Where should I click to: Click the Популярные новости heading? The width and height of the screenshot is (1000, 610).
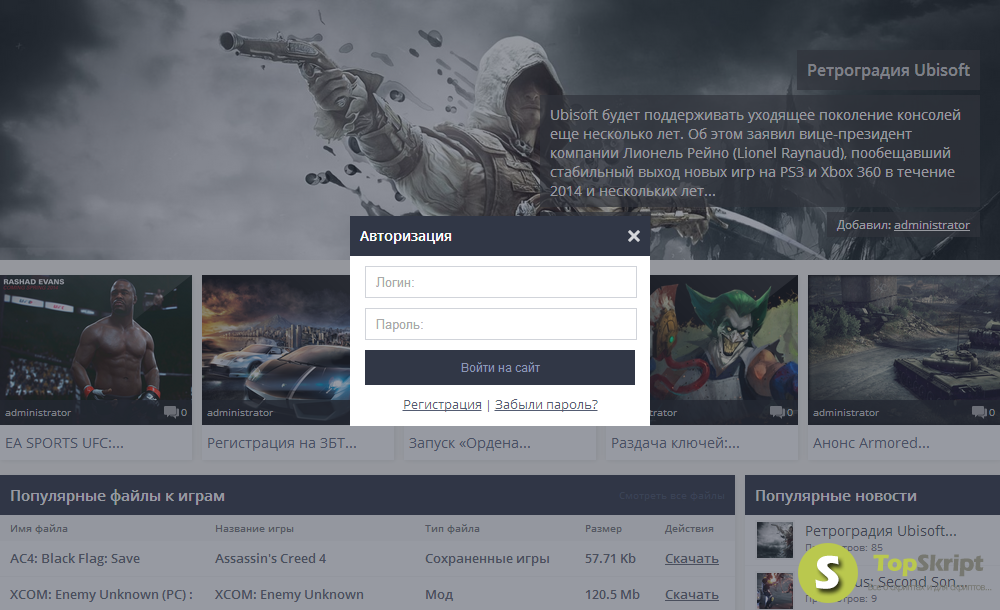[835, 496]
